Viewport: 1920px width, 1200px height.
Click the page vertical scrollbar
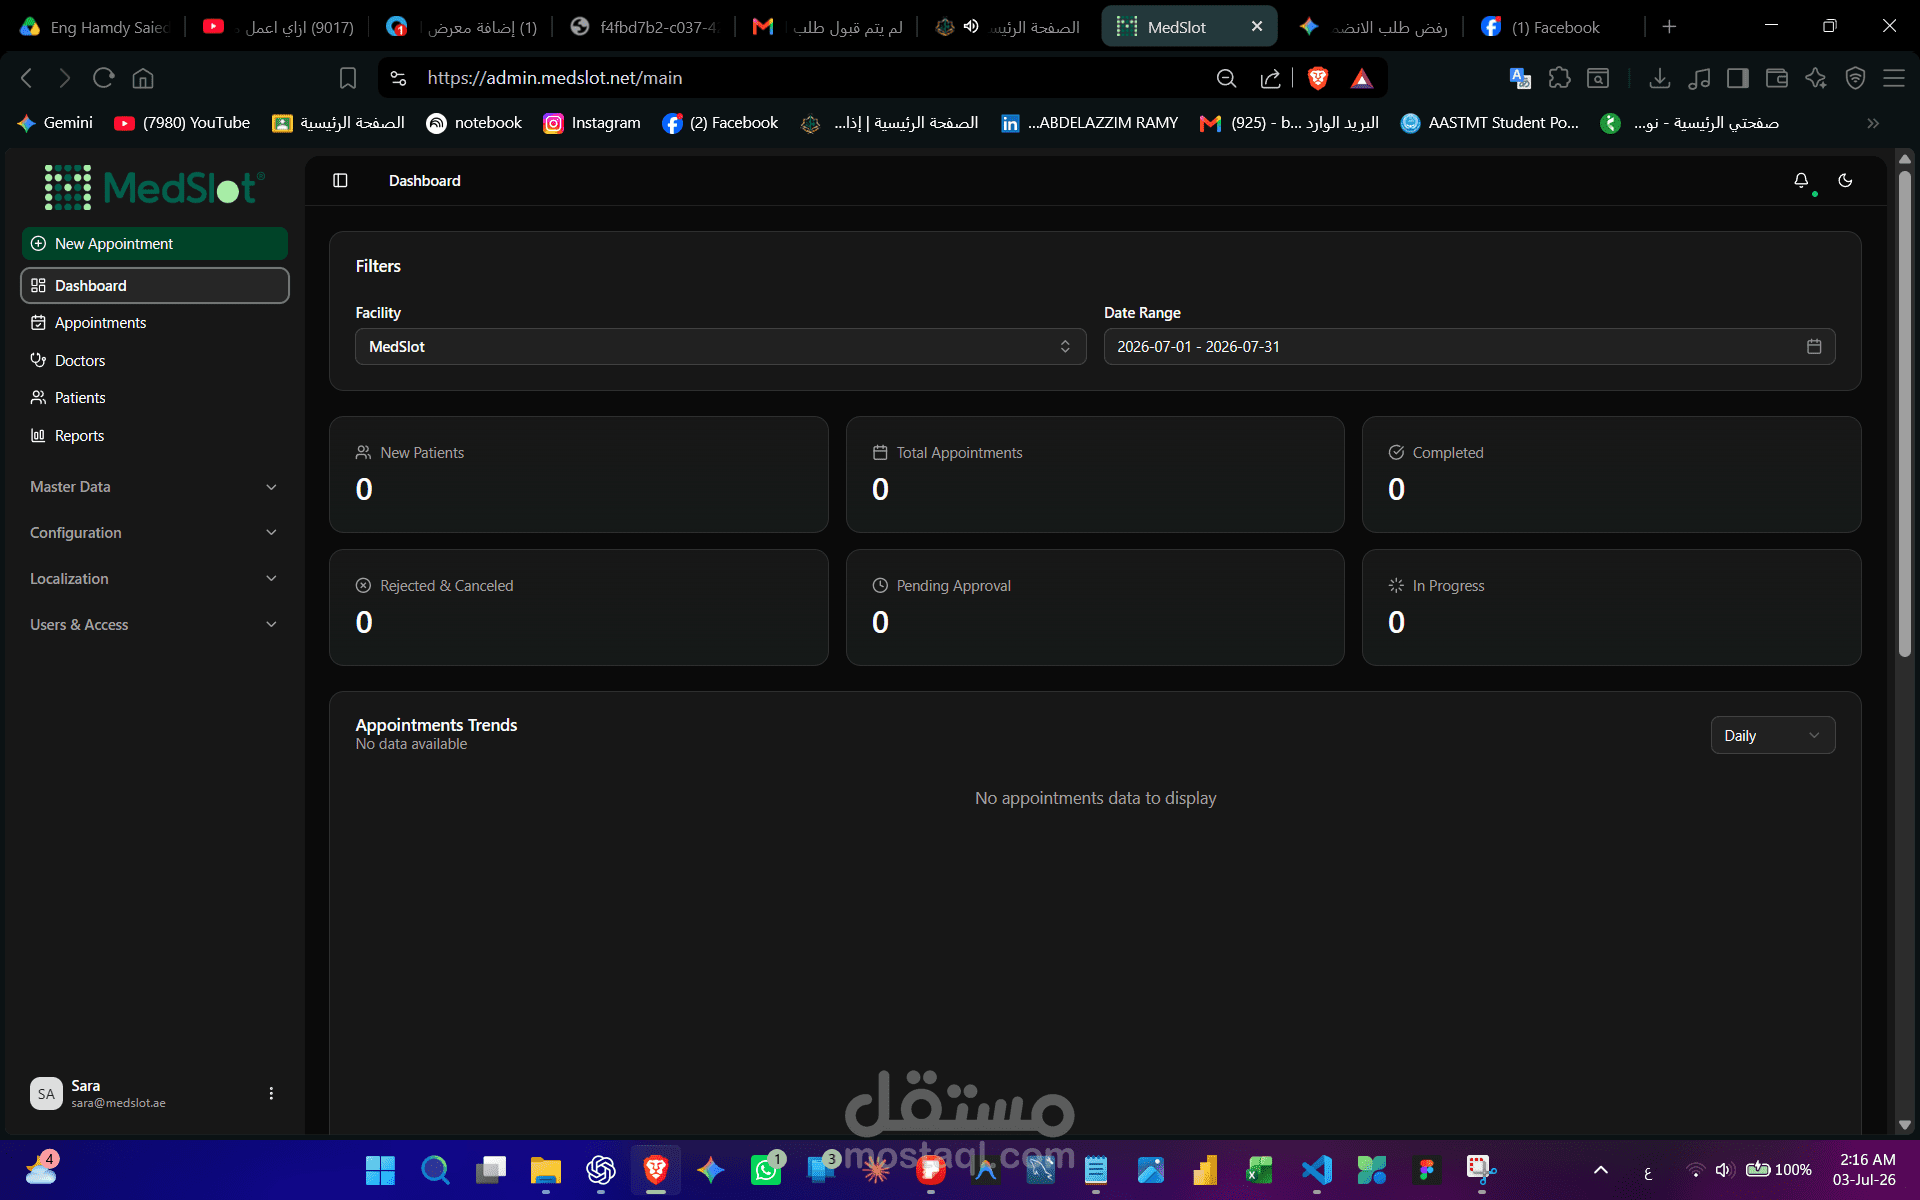tap(1905, 412)
